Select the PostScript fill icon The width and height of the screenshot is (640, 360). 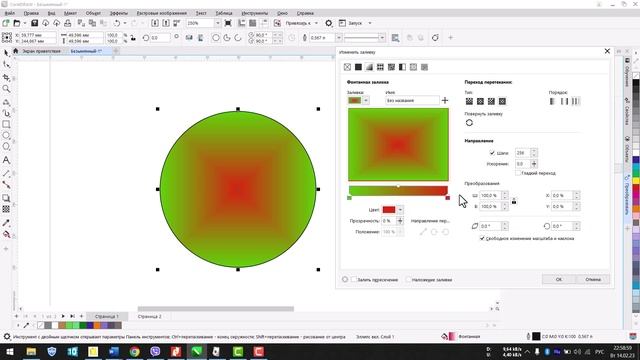tap(424, 67)
